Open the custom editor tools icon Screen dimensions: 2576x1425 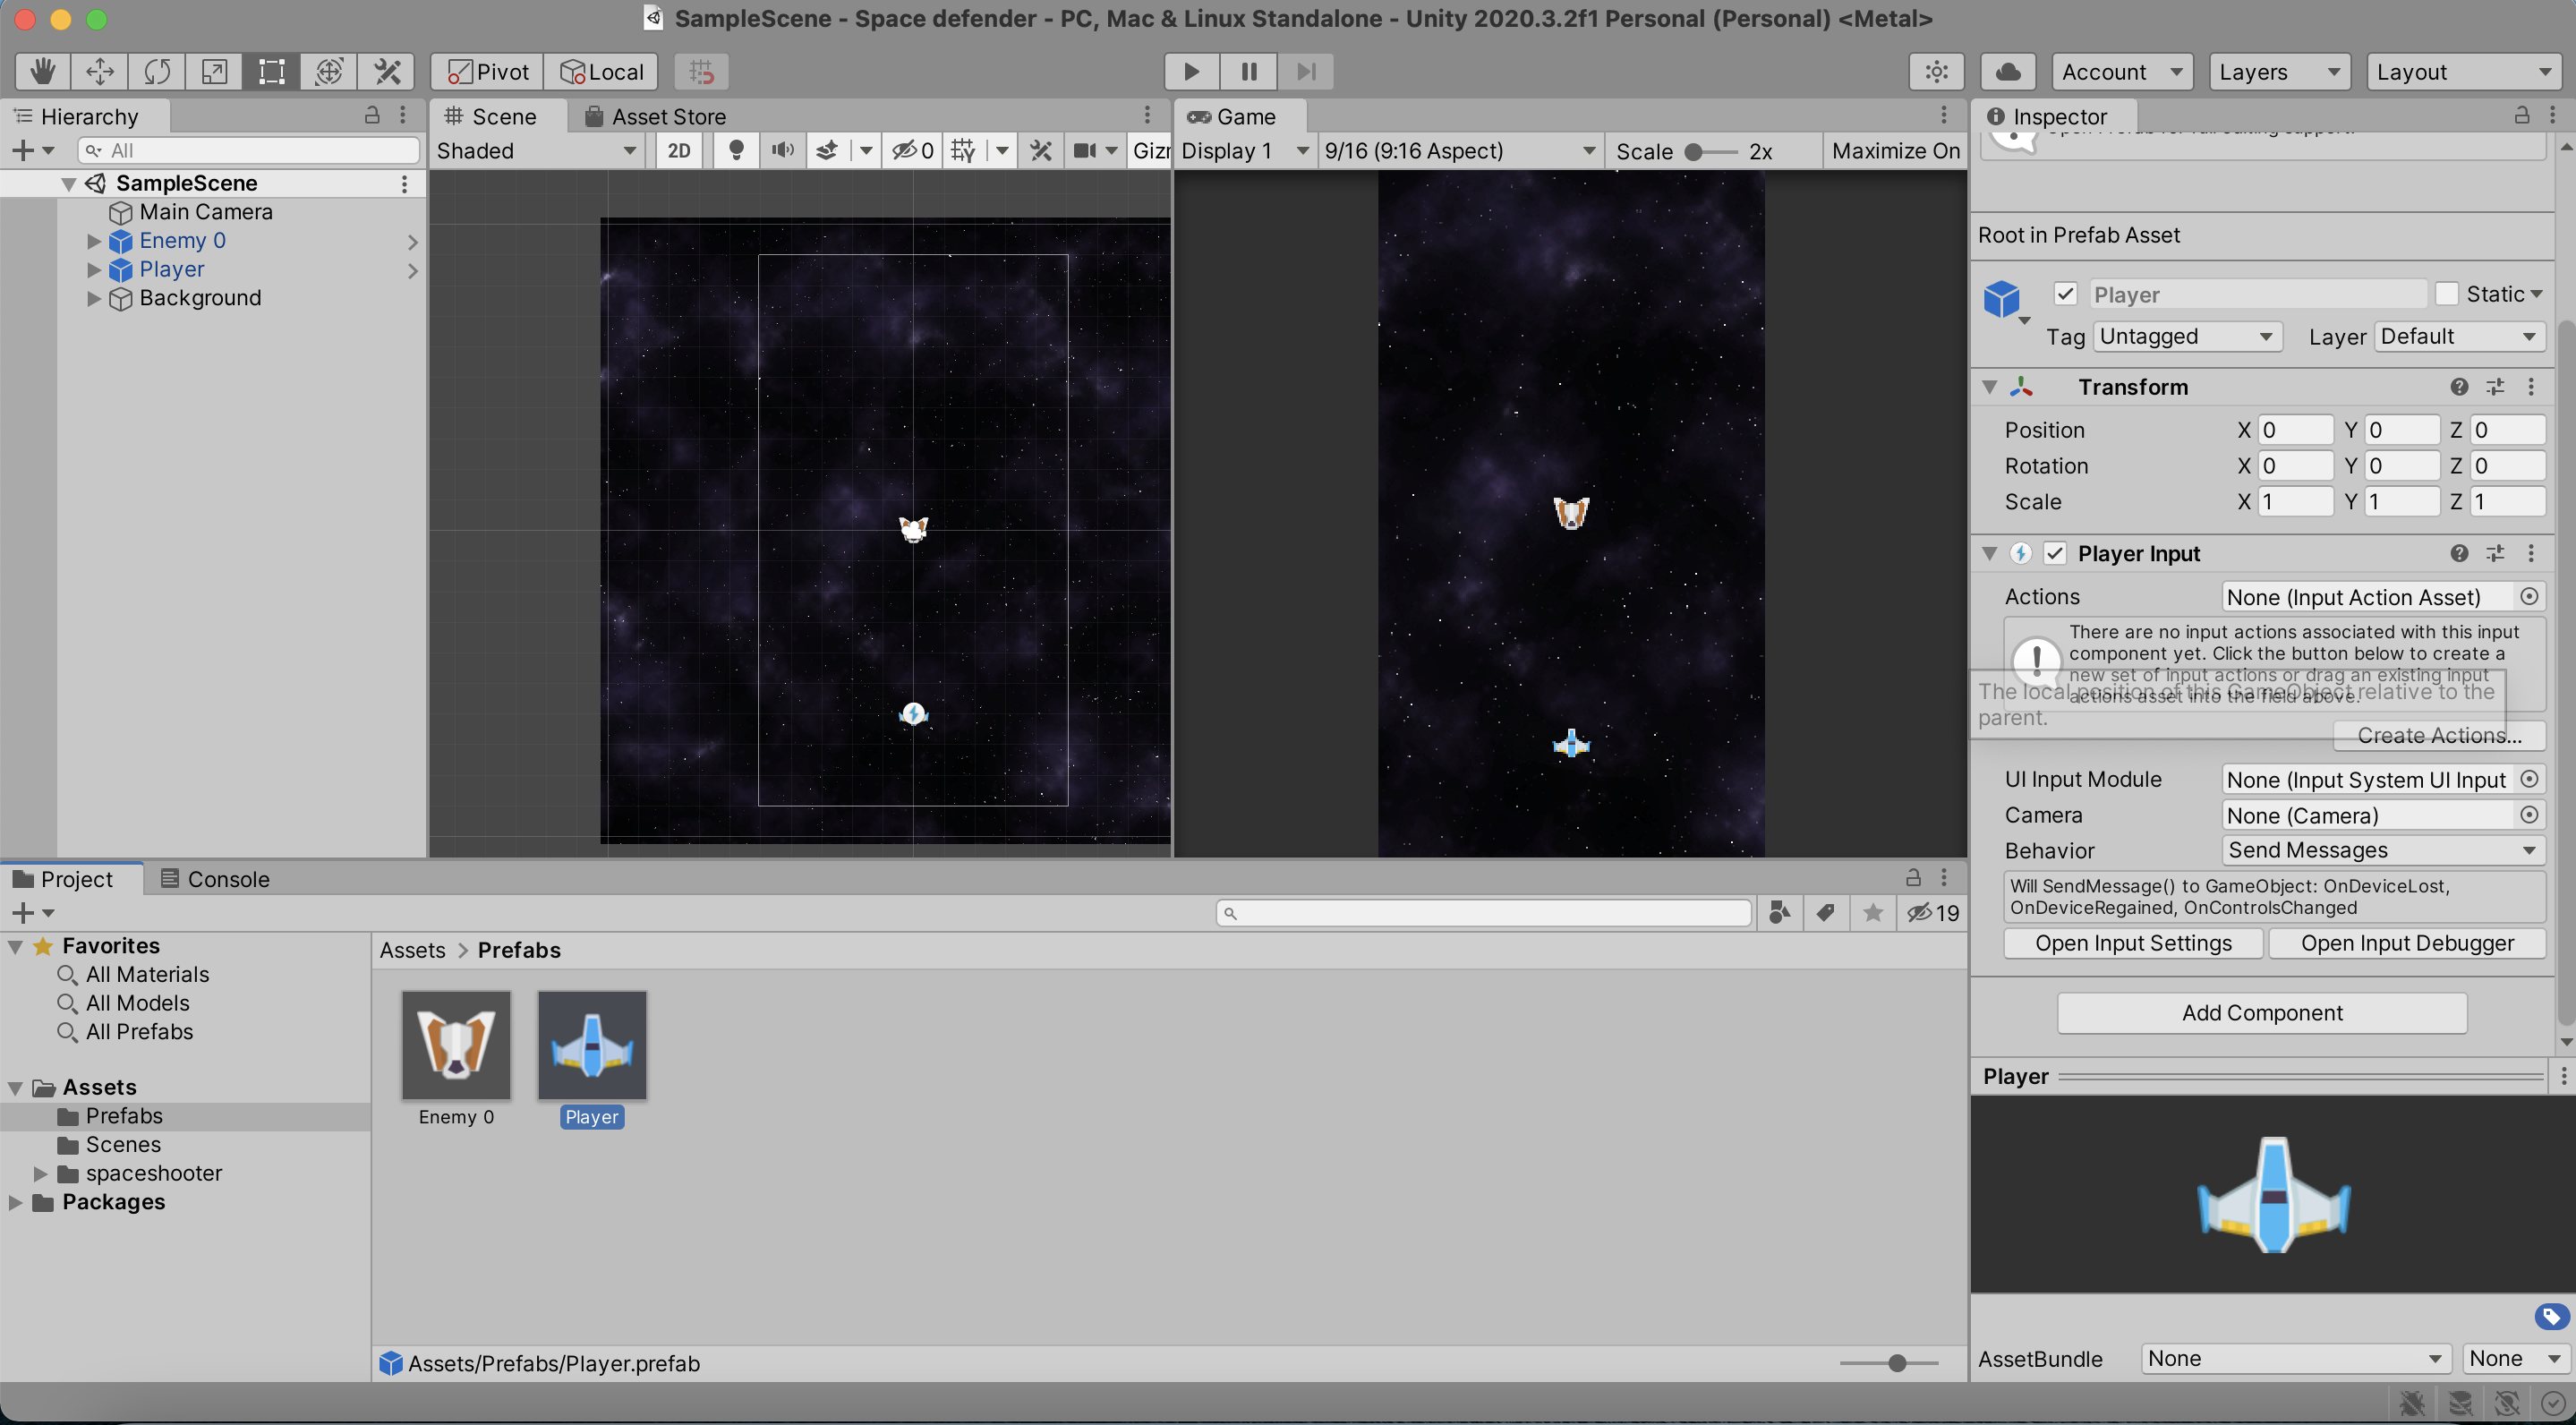click(x=387, y=72)
